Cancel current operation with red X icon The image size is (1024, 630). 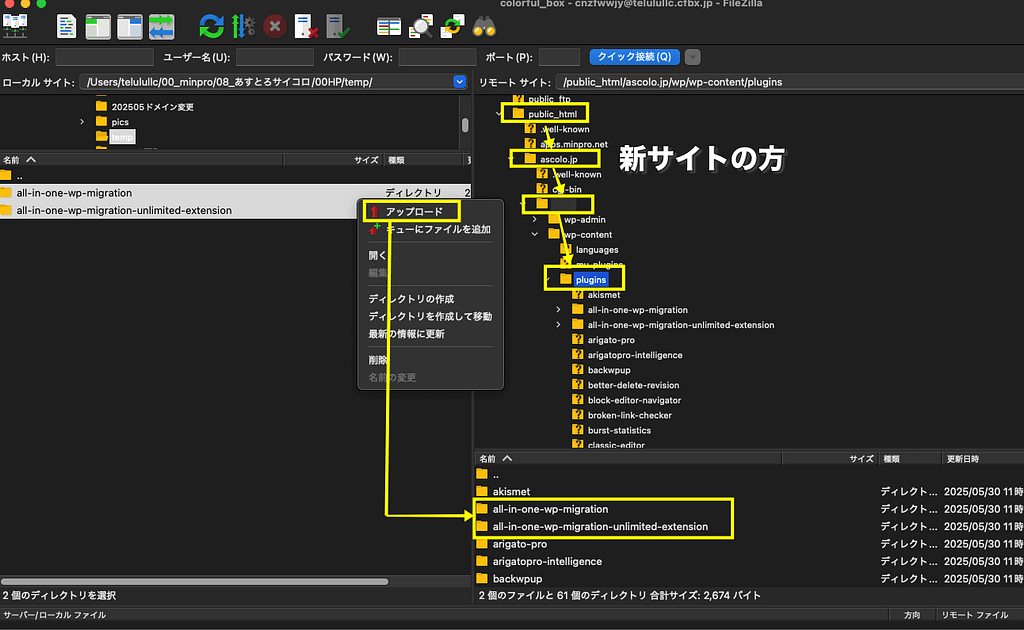click(x=274, y=26)
